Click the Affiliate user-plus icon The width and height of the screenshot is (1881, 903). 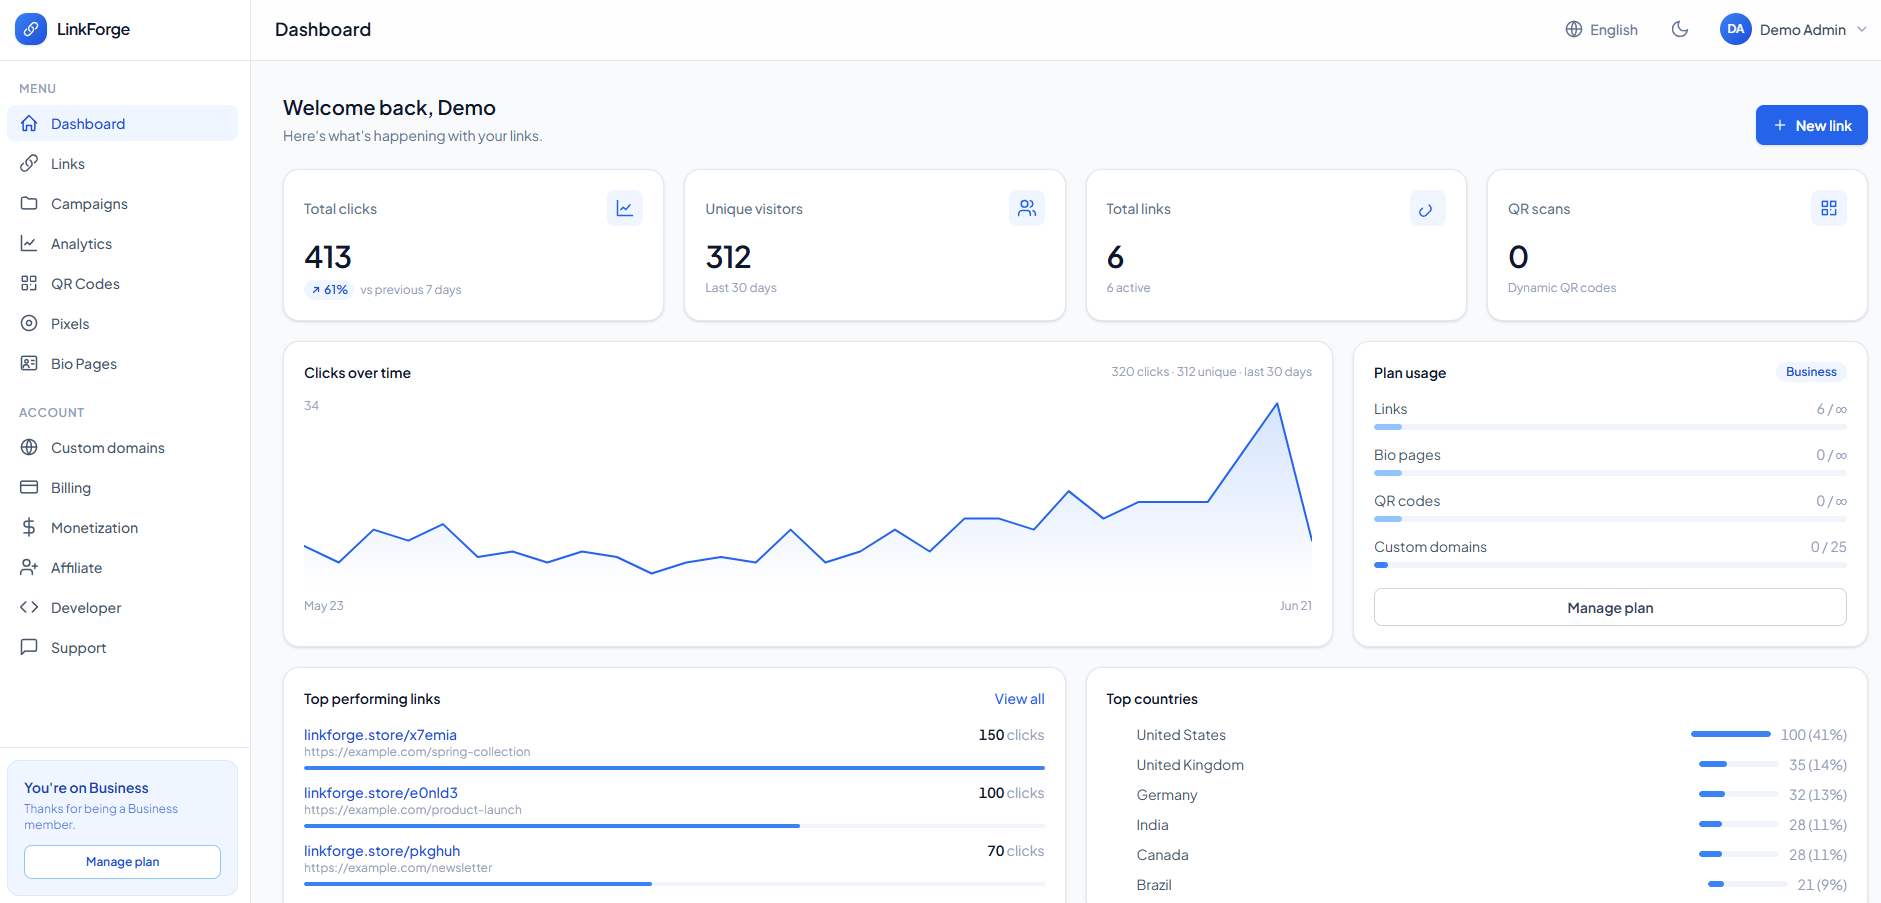coord(29,567)
